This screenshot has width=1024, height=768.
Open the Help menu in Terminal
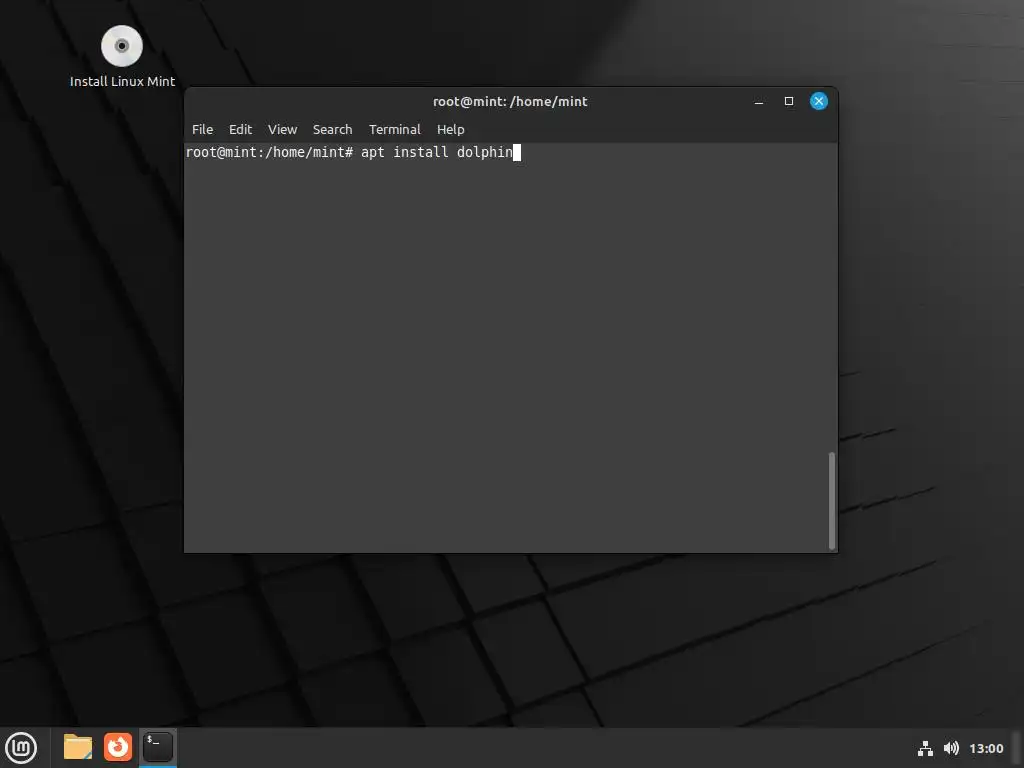pyautogui.click(x=451, y=129)
